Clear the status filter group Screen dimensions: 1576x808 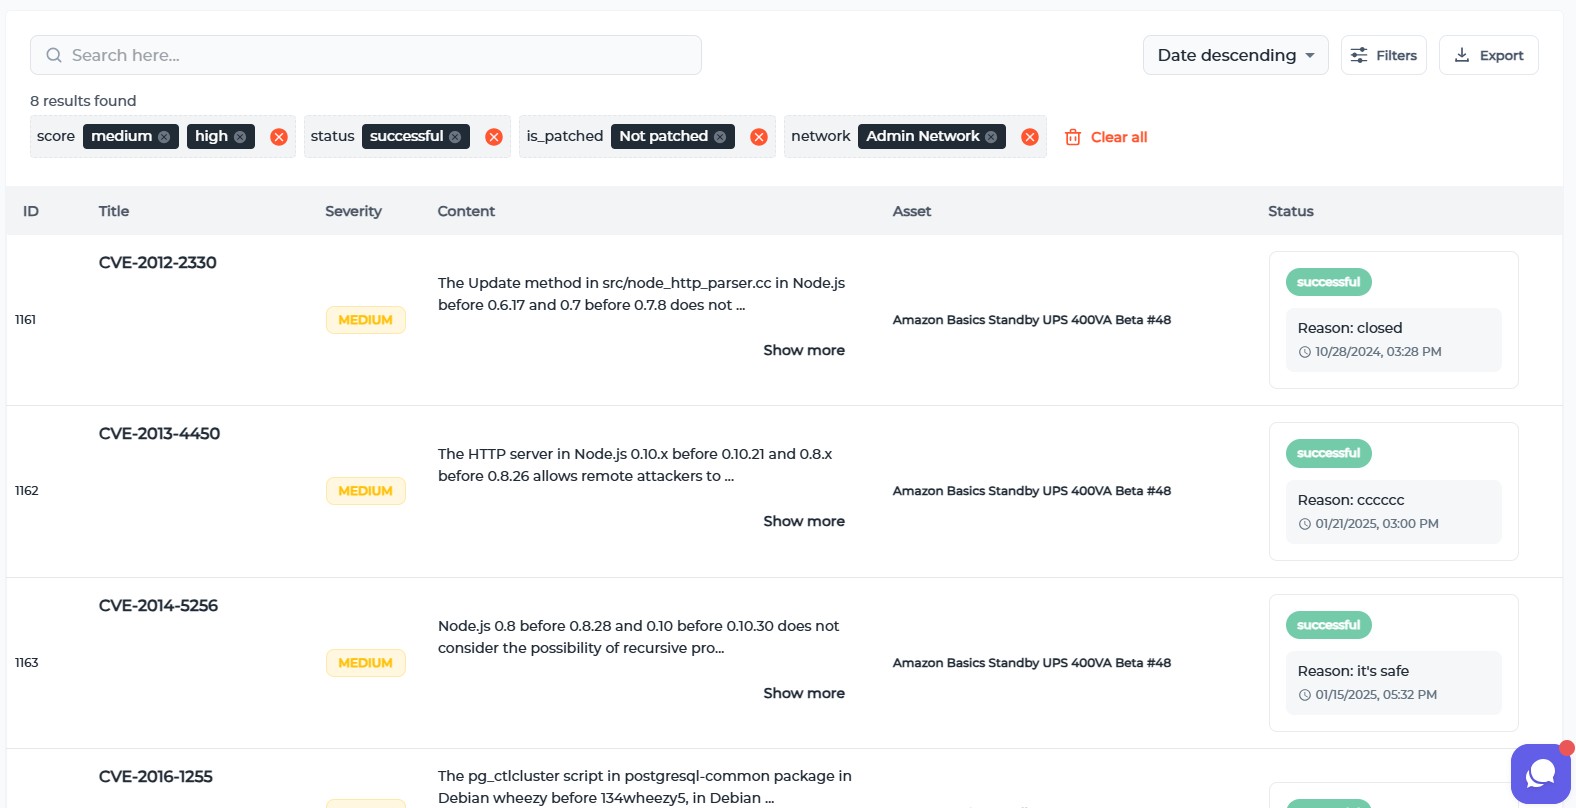pyautogui.click(x=494, y=137)
